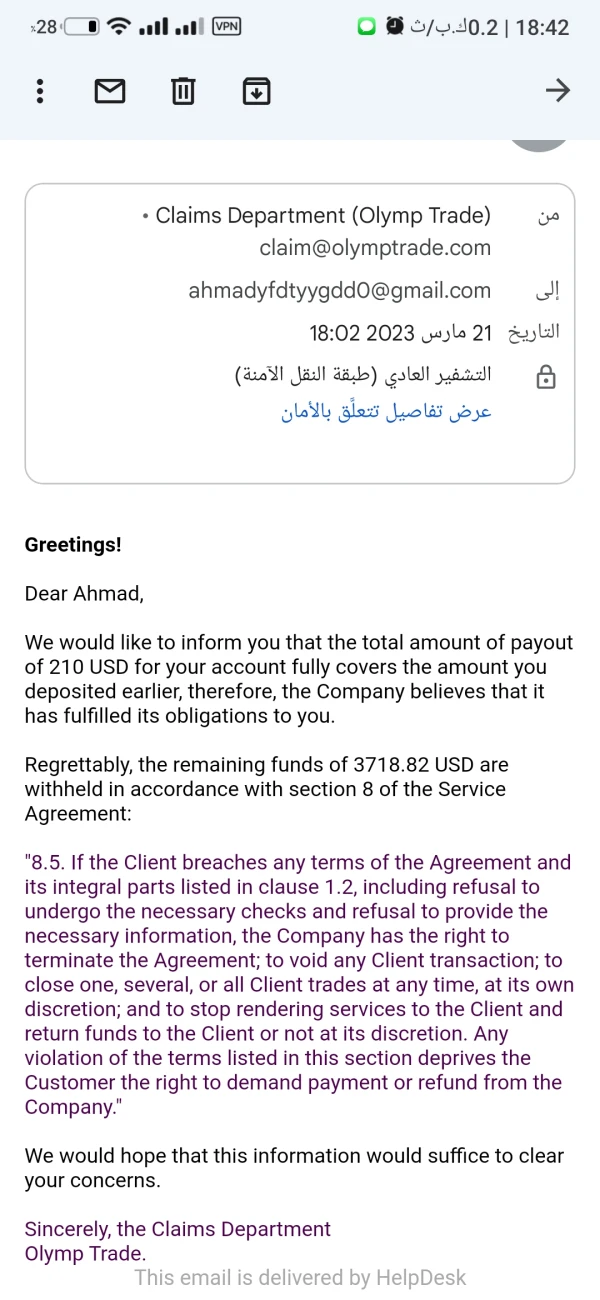Tap the encryption lock icon
The image size is (600, 1300).
[x=546, y=377]
